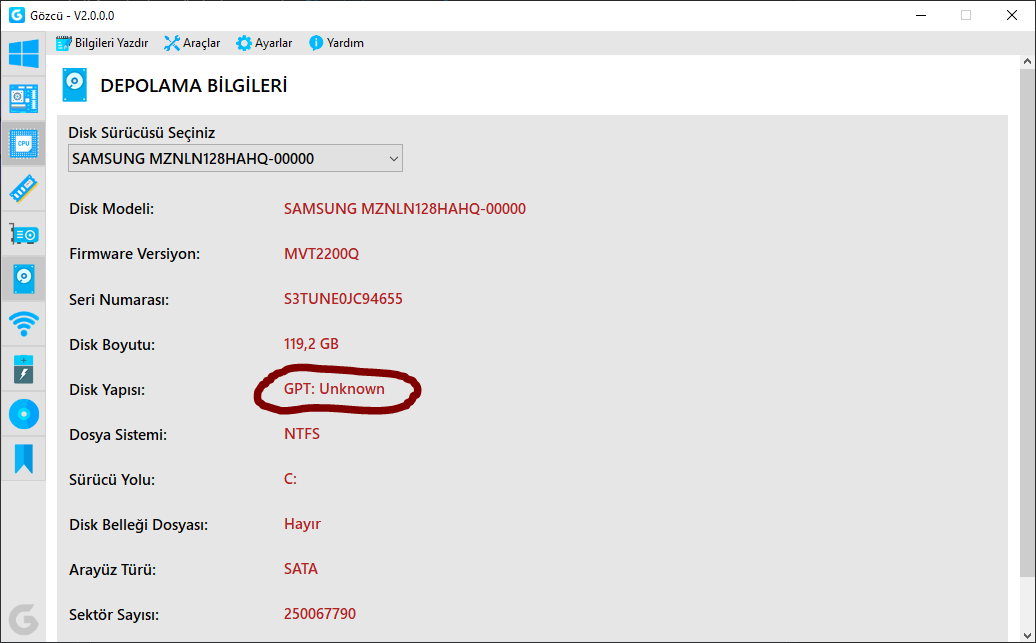Click the Sürücü Yolu label
This screenshot has height=643, width=1036.
112,480
